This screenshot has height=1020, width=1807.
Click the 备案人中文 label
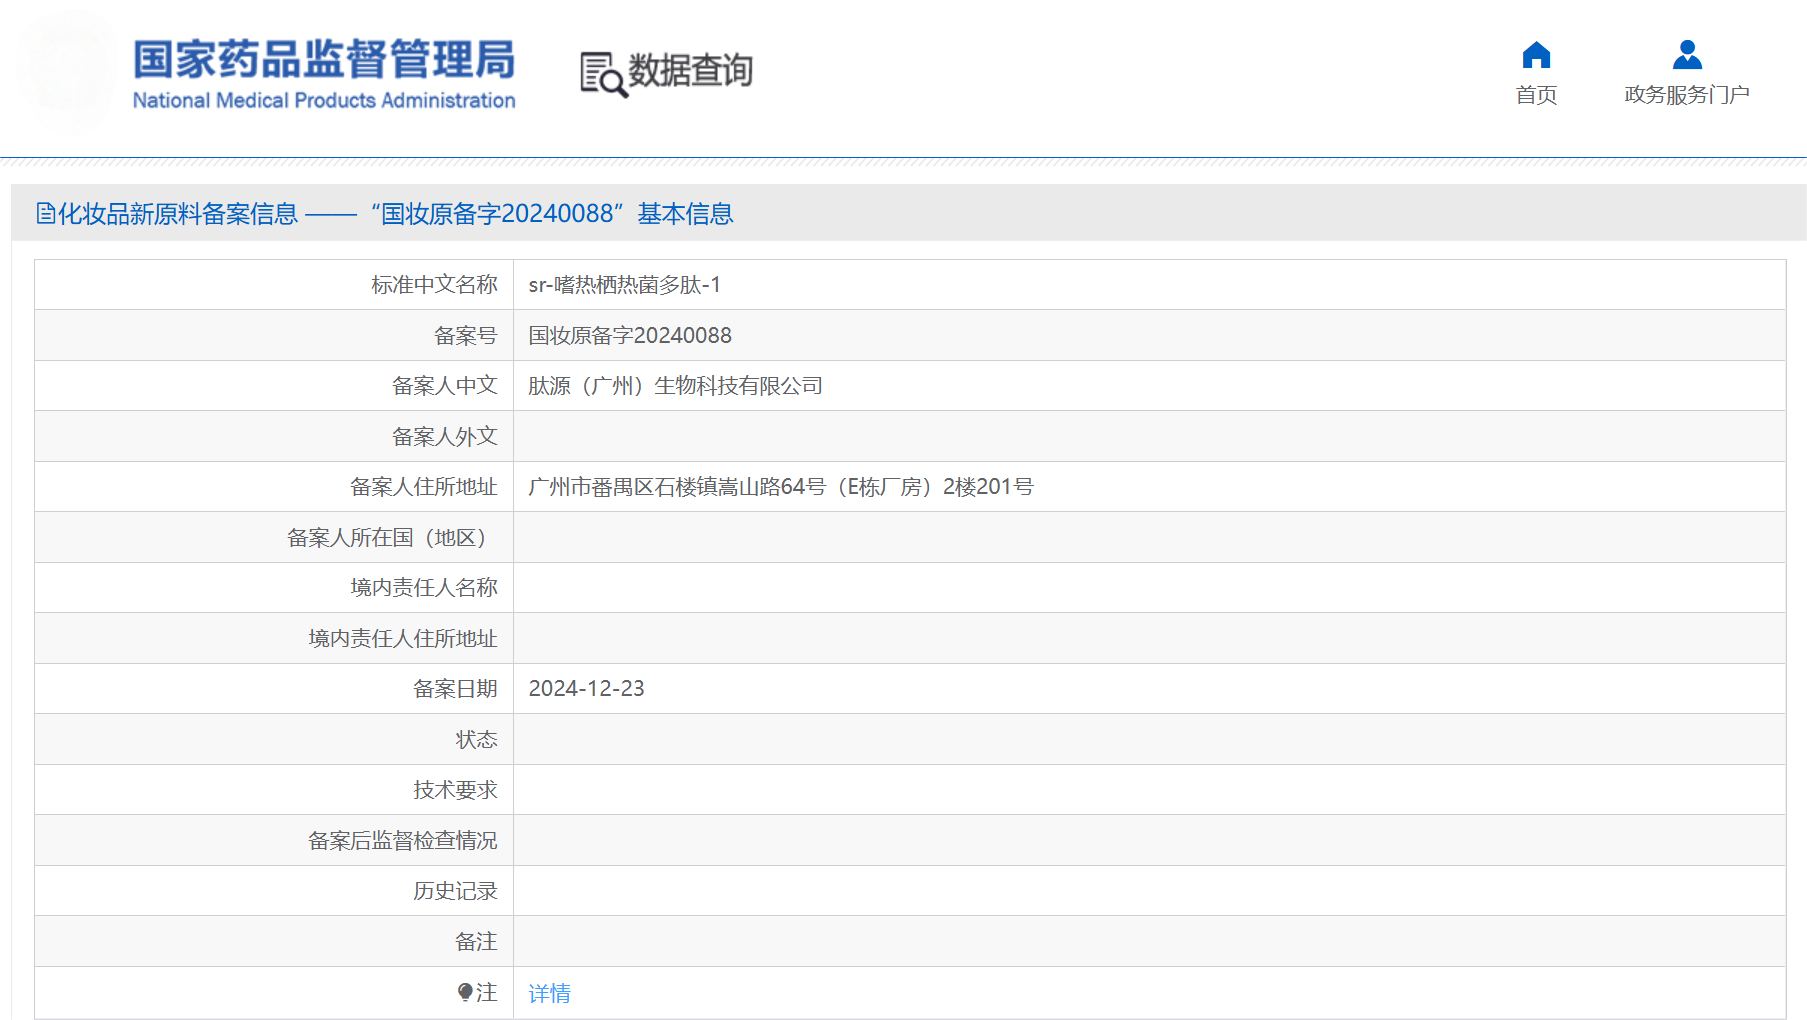pyautogui.click(x=444, y=386)
